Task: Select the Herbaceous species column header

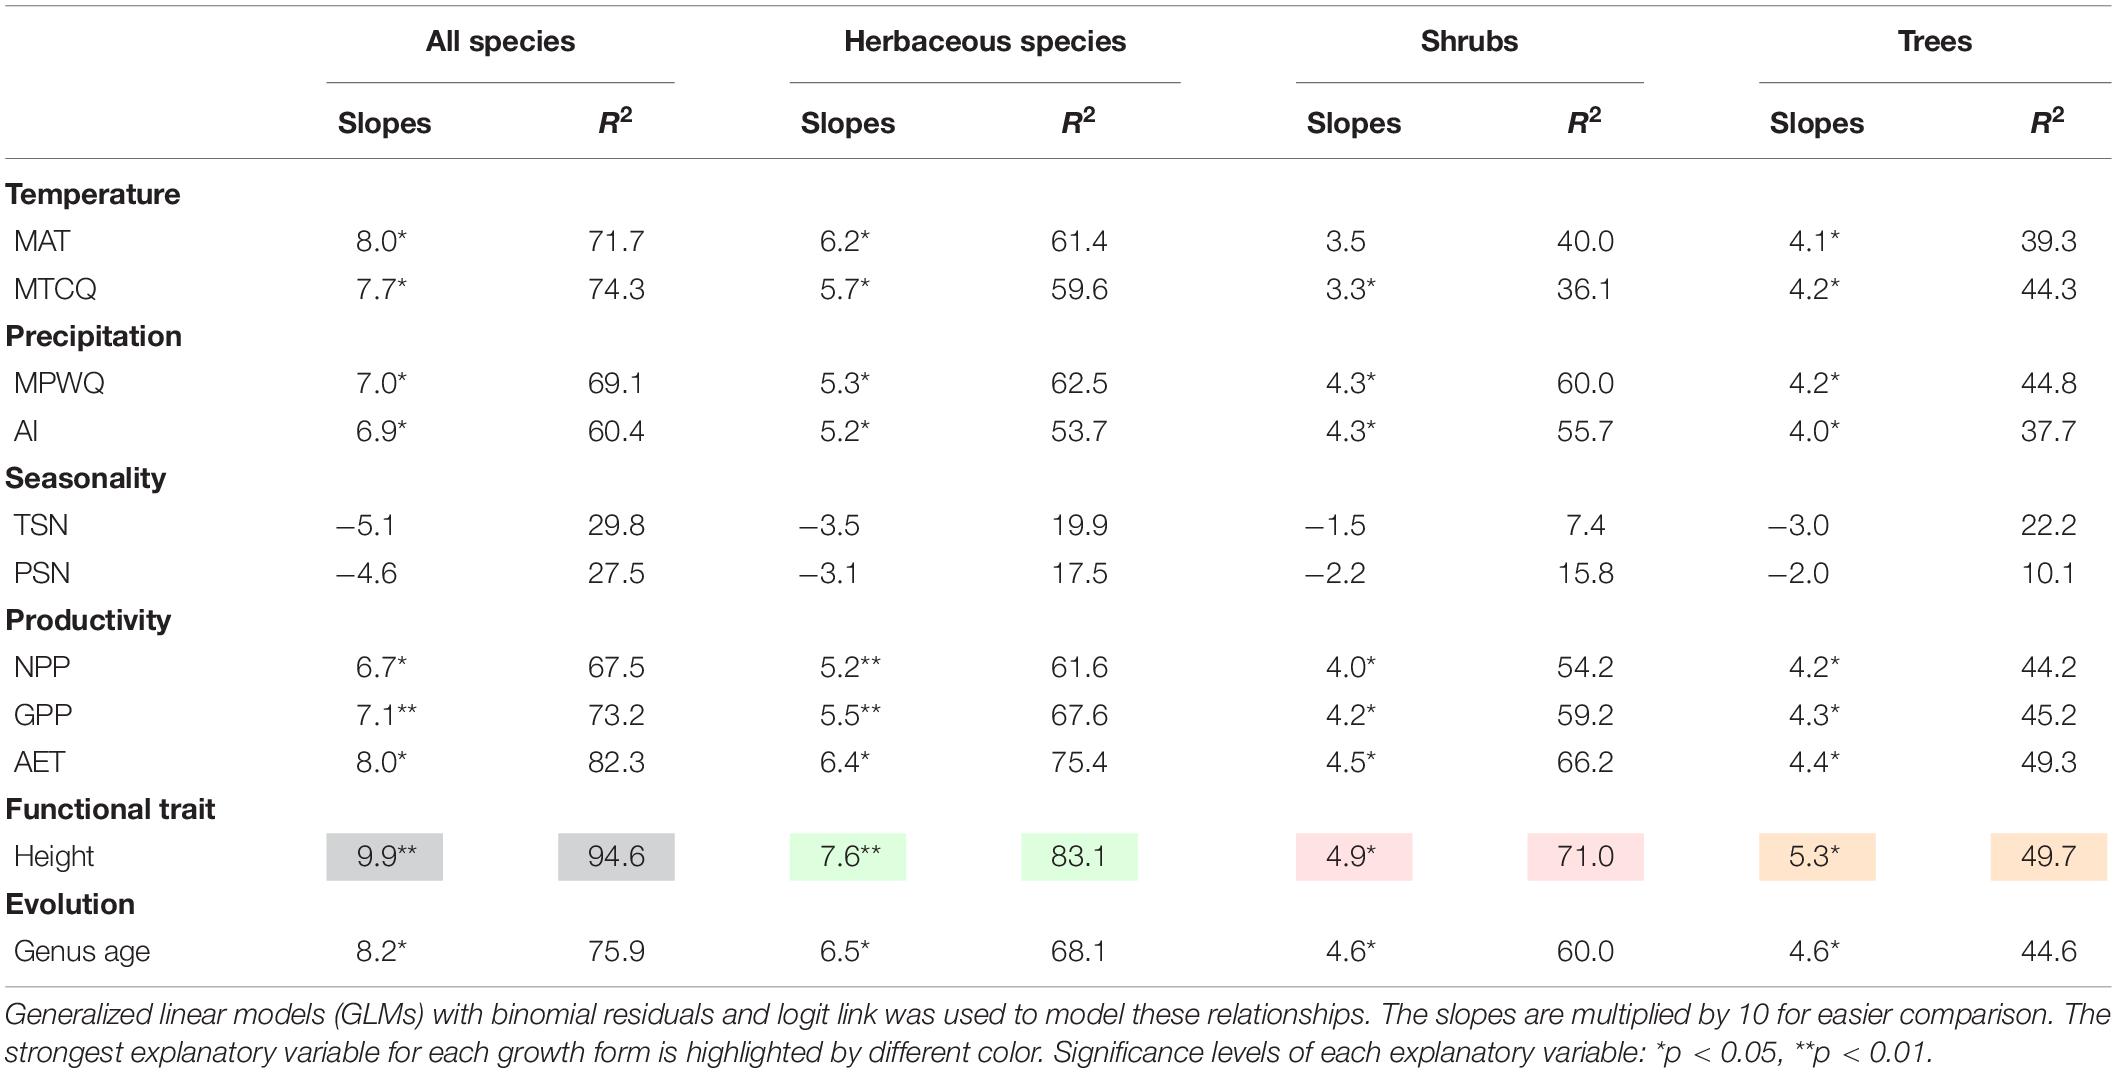Action: click(985, 41)
